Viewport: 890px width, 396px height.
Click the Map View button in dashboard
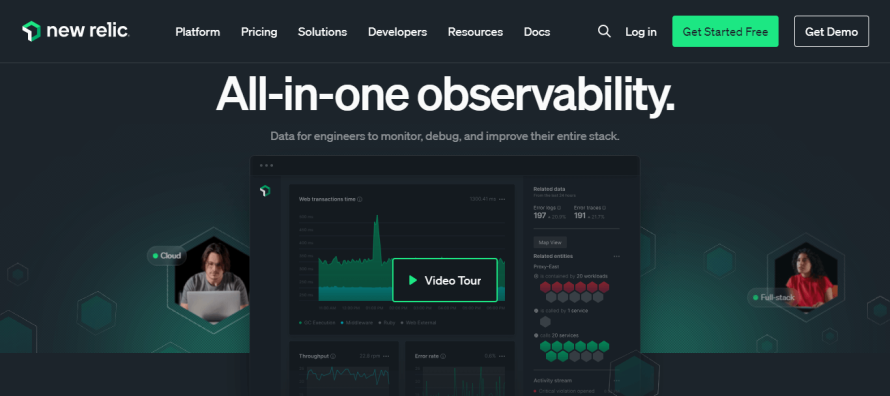point(550,242)
